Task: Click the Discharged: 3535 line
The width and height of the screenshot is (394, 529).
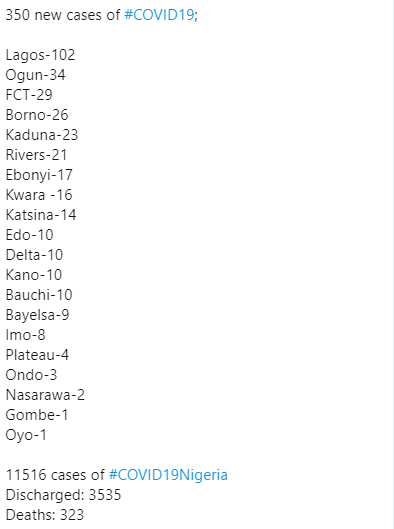Action: tap(63, 495)
